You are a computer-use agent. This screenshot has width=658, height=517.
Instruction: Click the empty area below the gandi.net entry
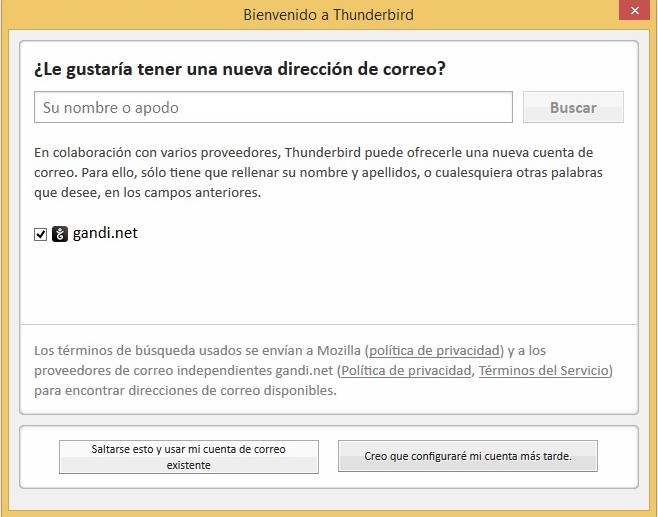(x=328, y=285)
